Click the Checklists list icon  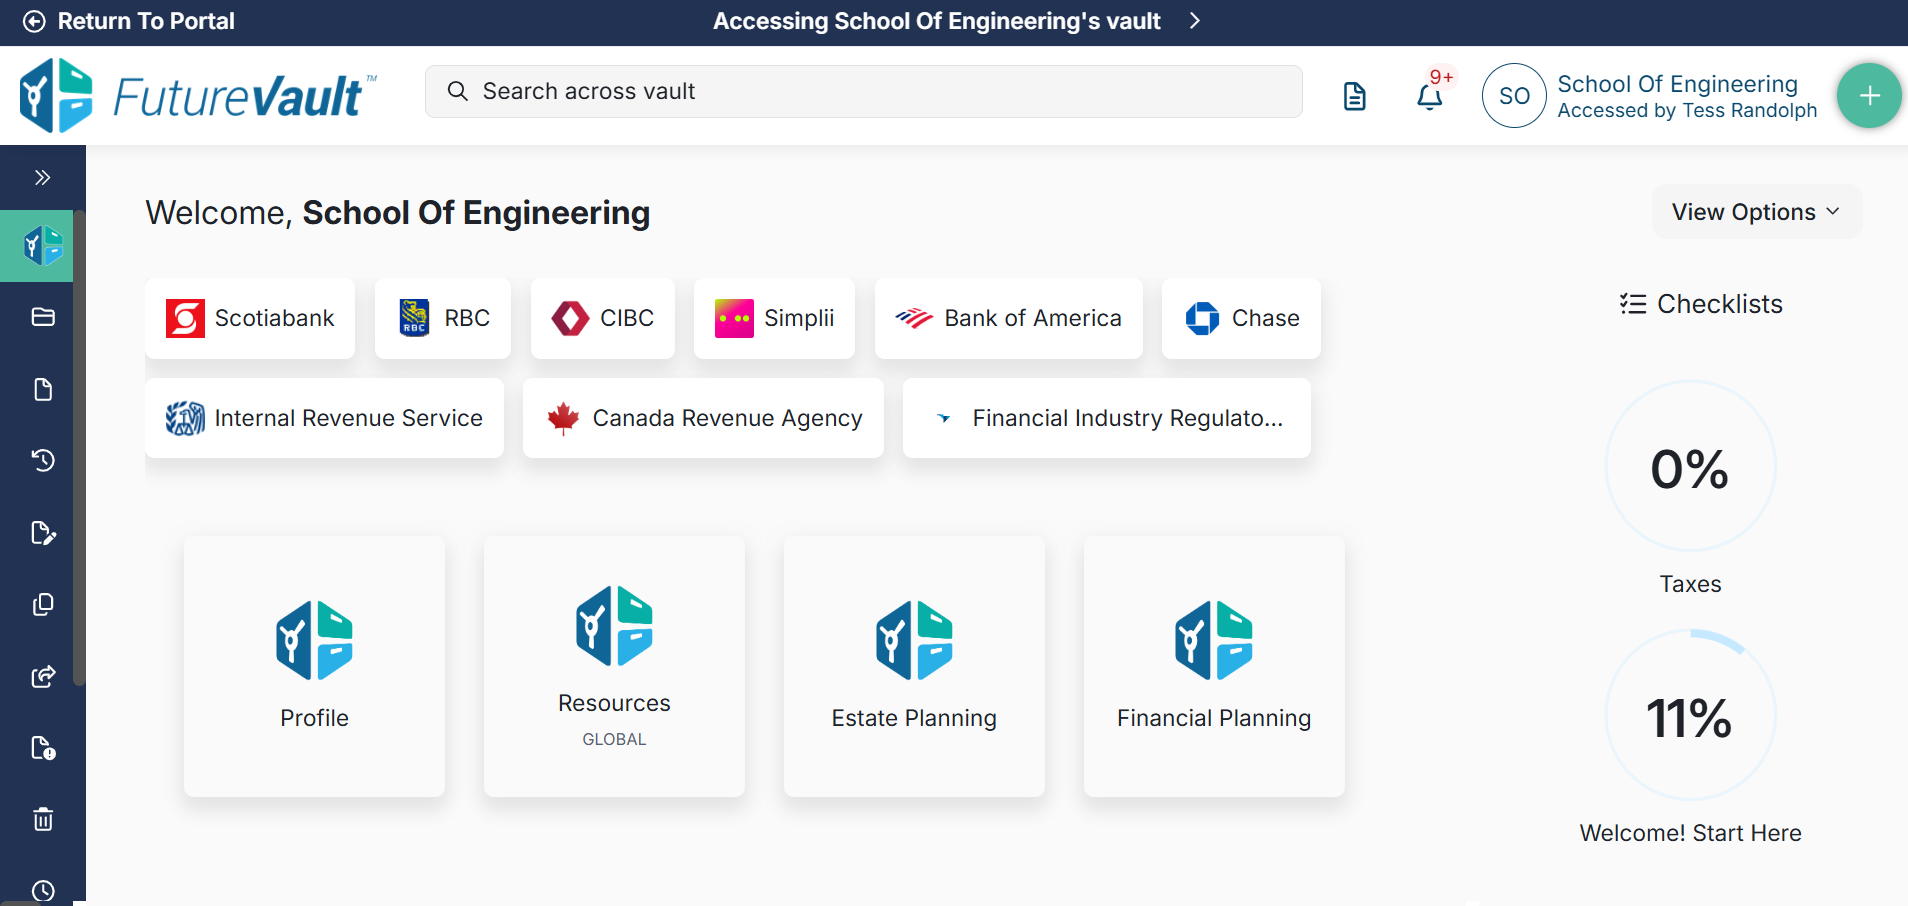pyautogui.click(x=1633, y=304)
